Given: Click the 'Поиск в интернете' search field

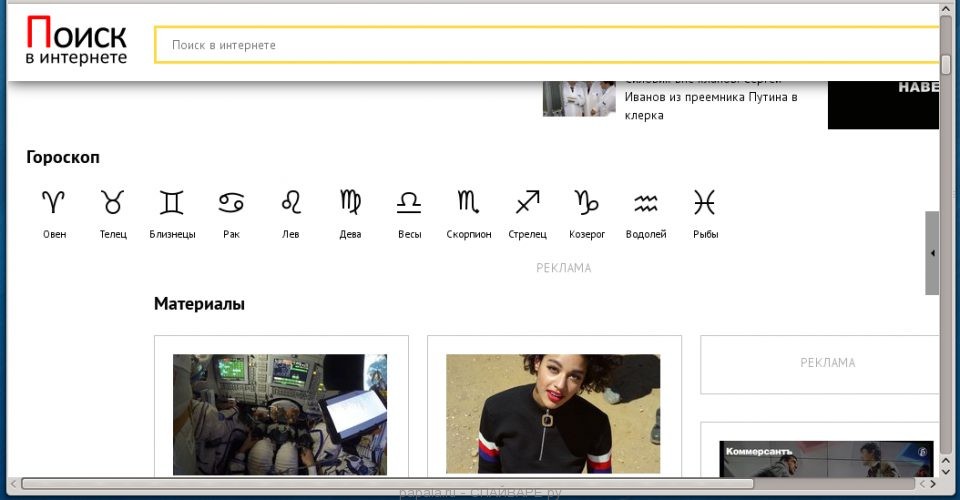Looking at the screenshot, I should 550,45.
